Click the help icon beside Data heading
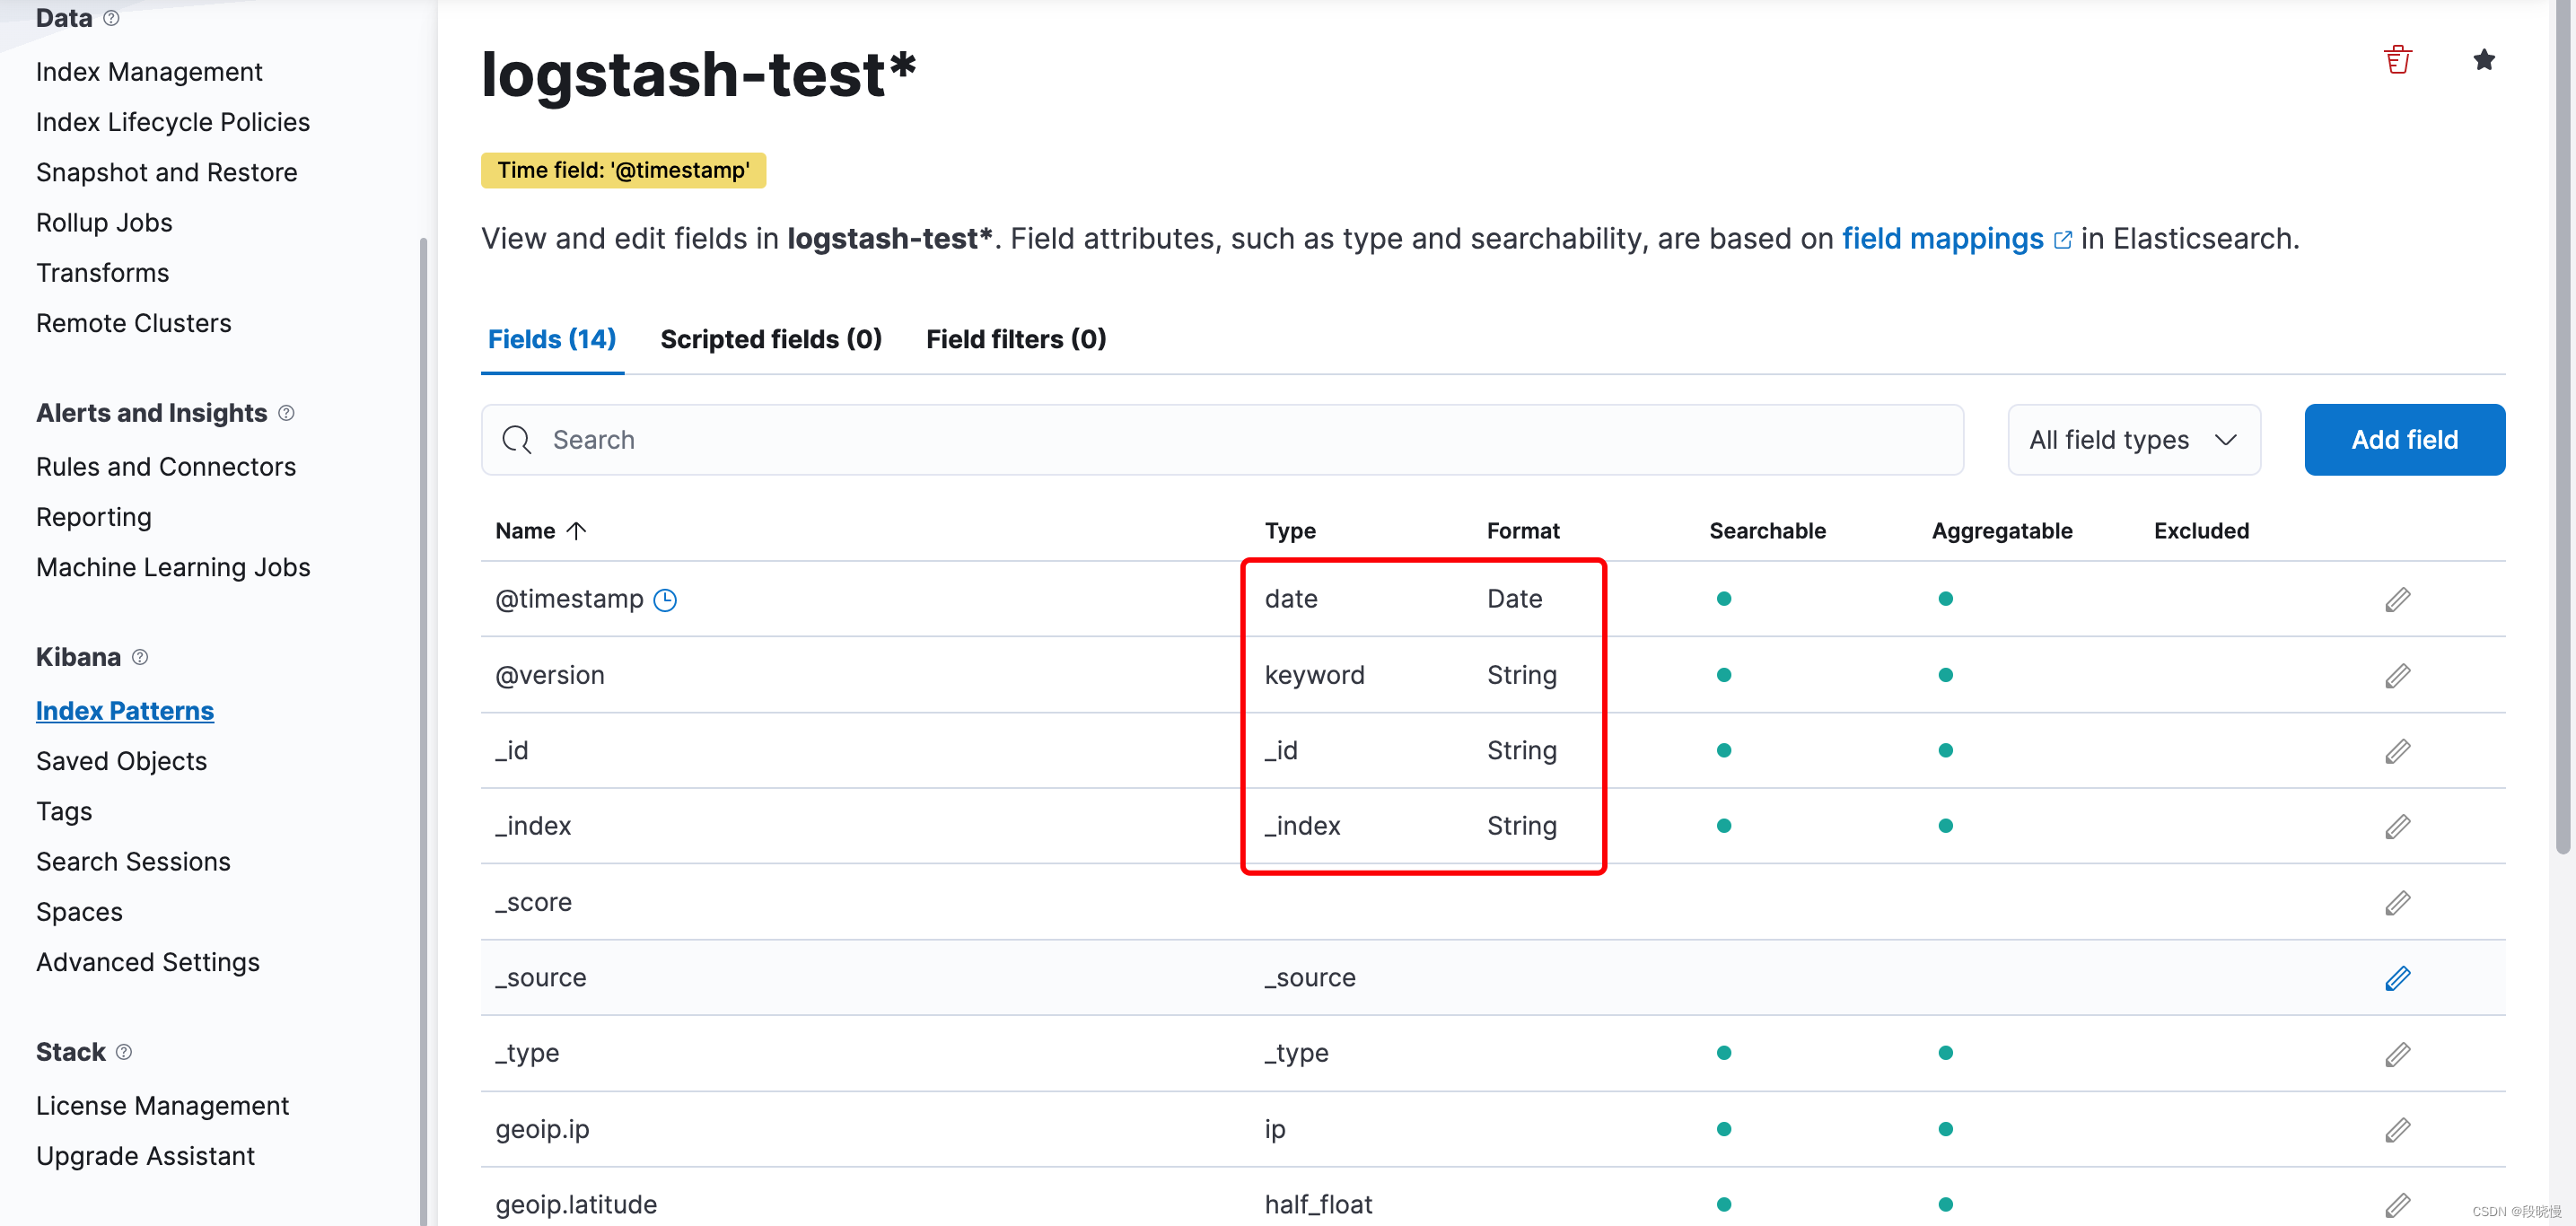This screenshot has height=1226, width=2576. click(111, 18)
